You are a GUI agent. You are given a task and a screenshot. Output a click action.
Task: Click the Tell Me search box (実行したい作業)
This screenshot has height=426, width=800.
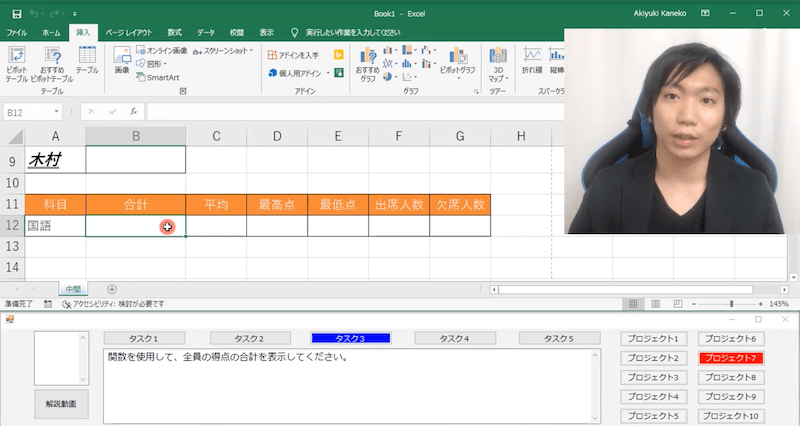coord(352,33)
